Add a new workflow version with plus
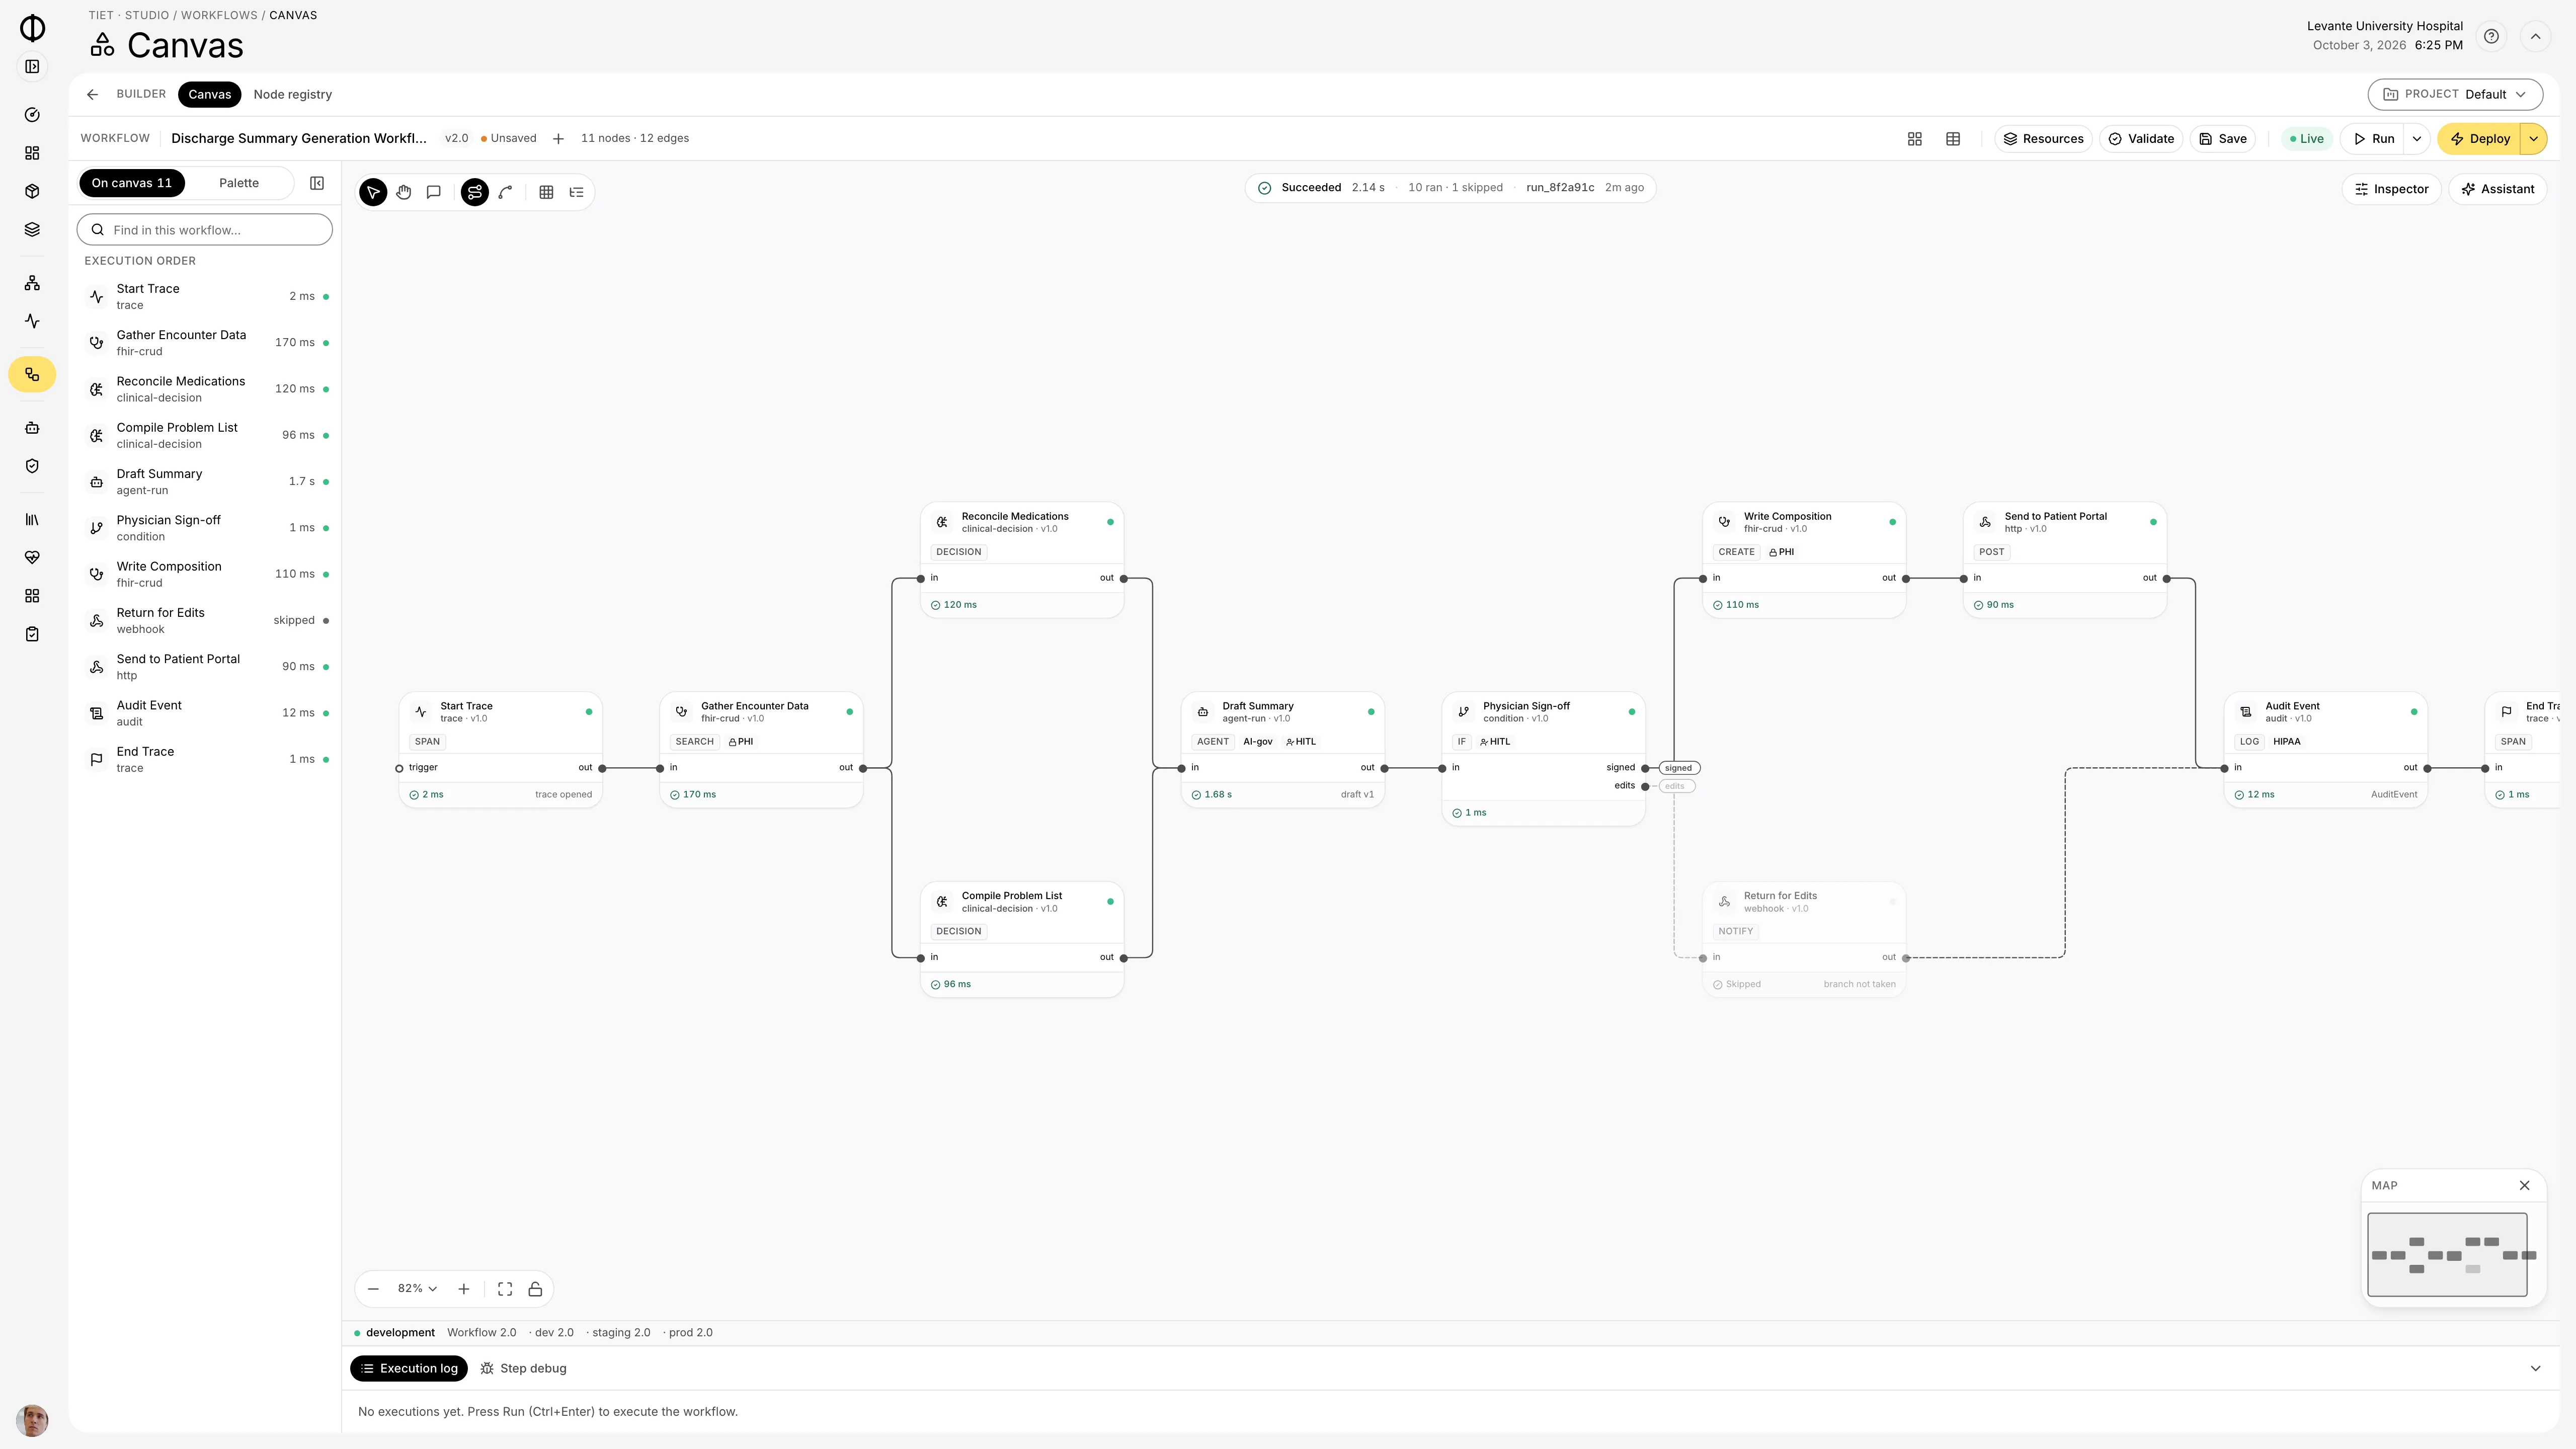 558,139
